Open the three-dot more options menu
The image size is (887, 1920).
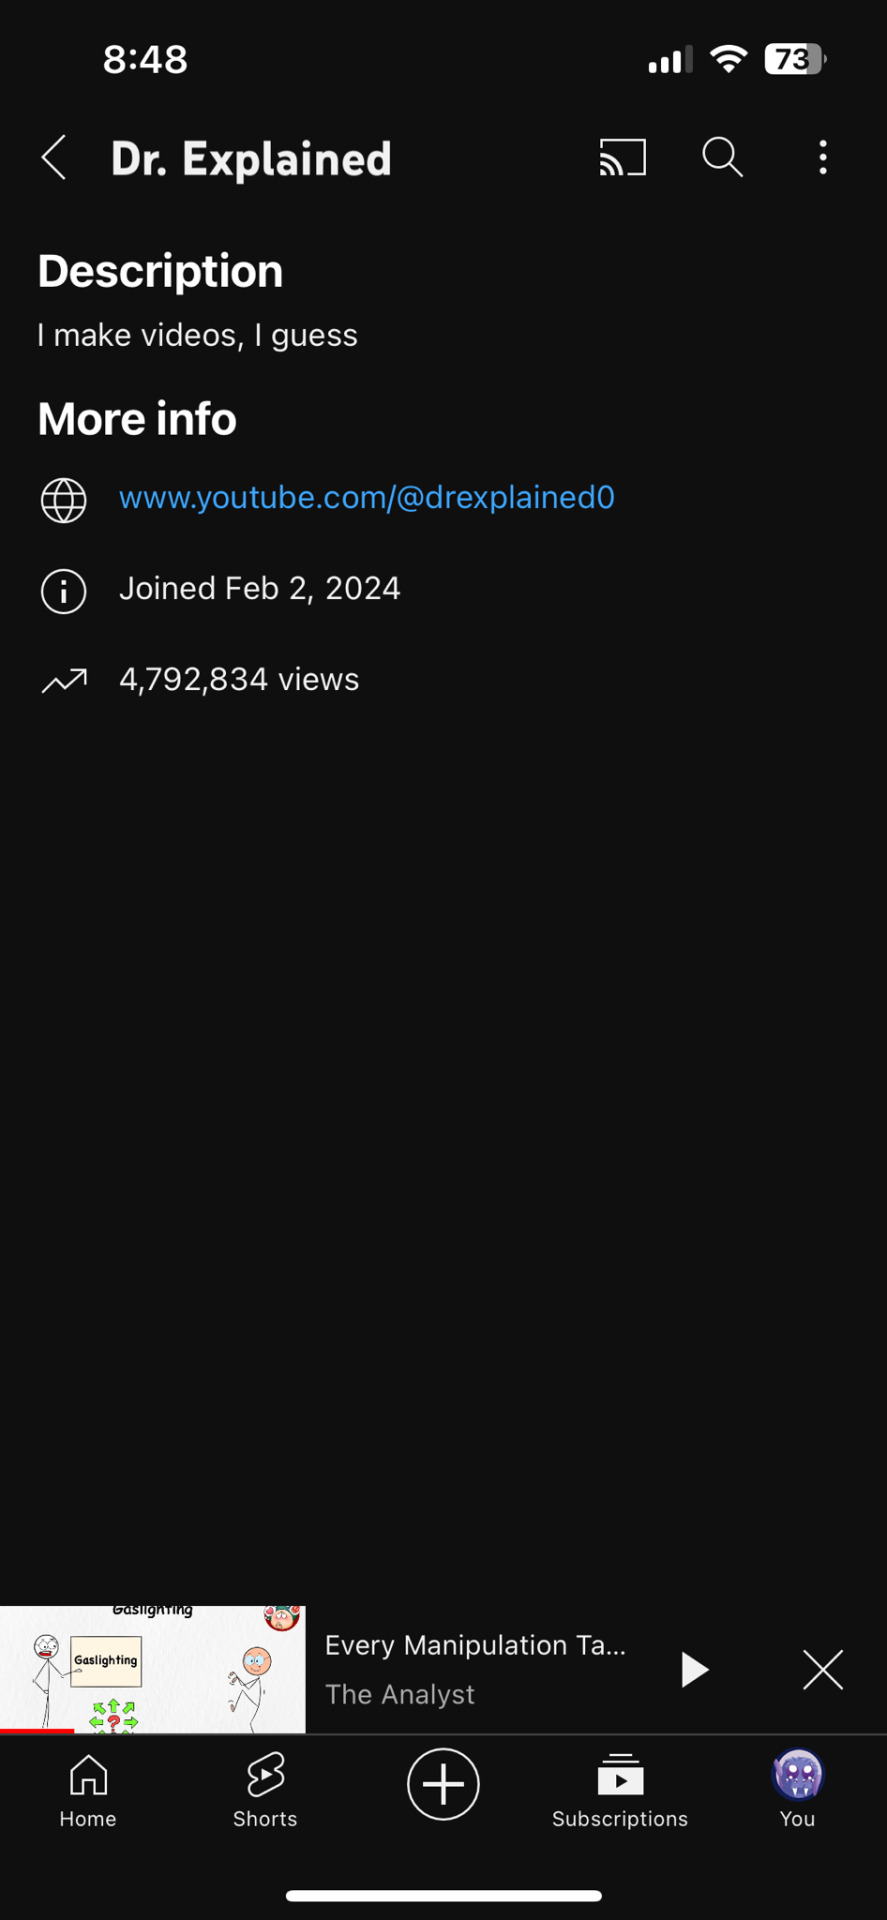tap(823, 158)
